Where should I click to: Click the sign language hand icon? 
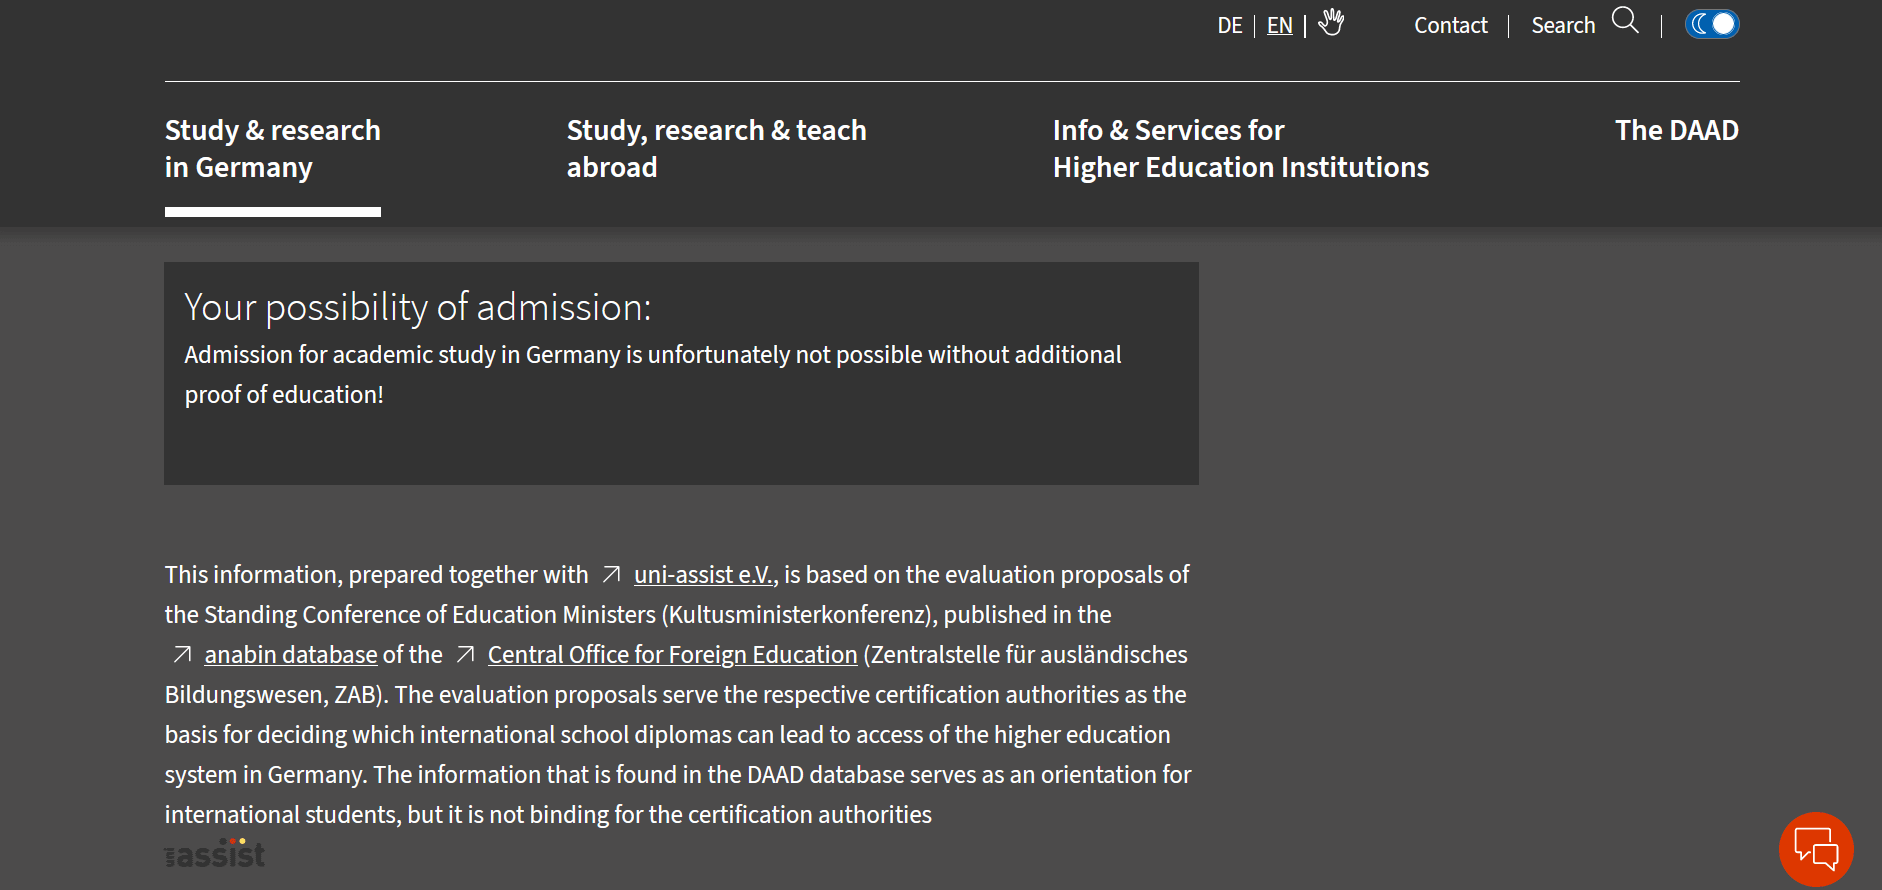click(x=1331, y=22)
